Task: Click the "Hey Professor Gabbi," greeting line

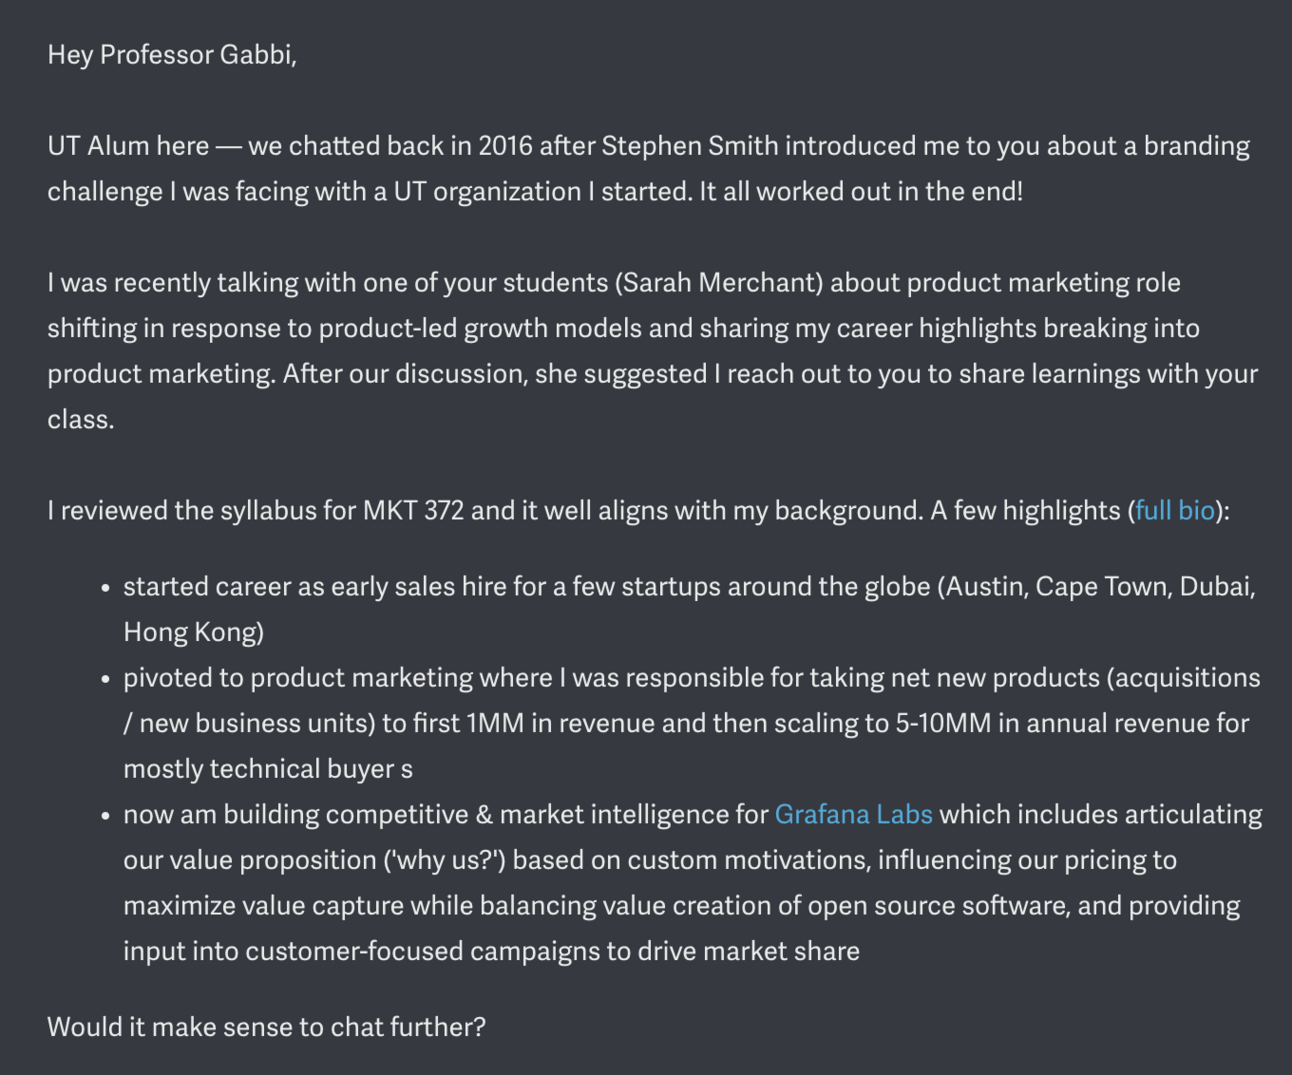Action: 172,54
